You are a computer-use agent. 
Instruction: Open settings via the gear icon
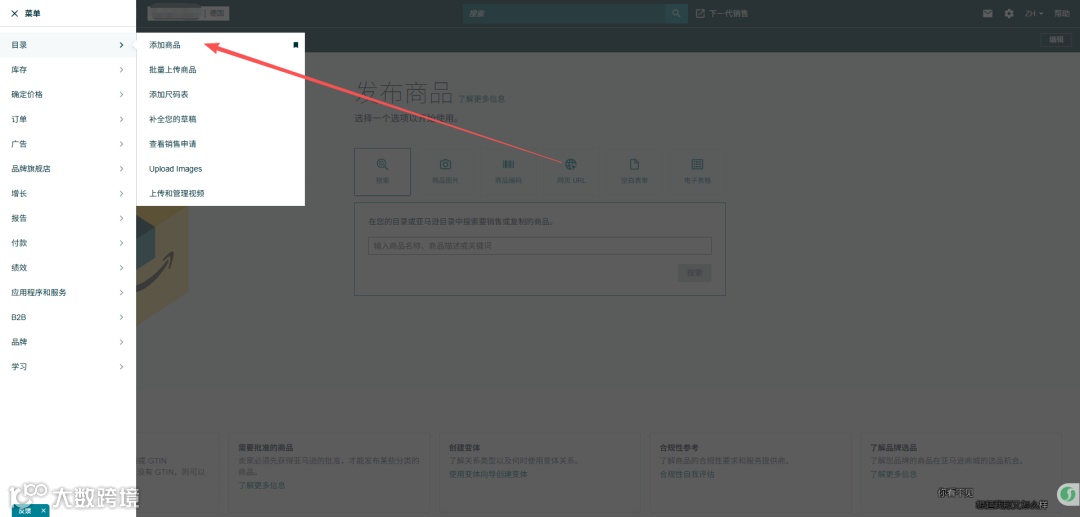point(1009,13)
